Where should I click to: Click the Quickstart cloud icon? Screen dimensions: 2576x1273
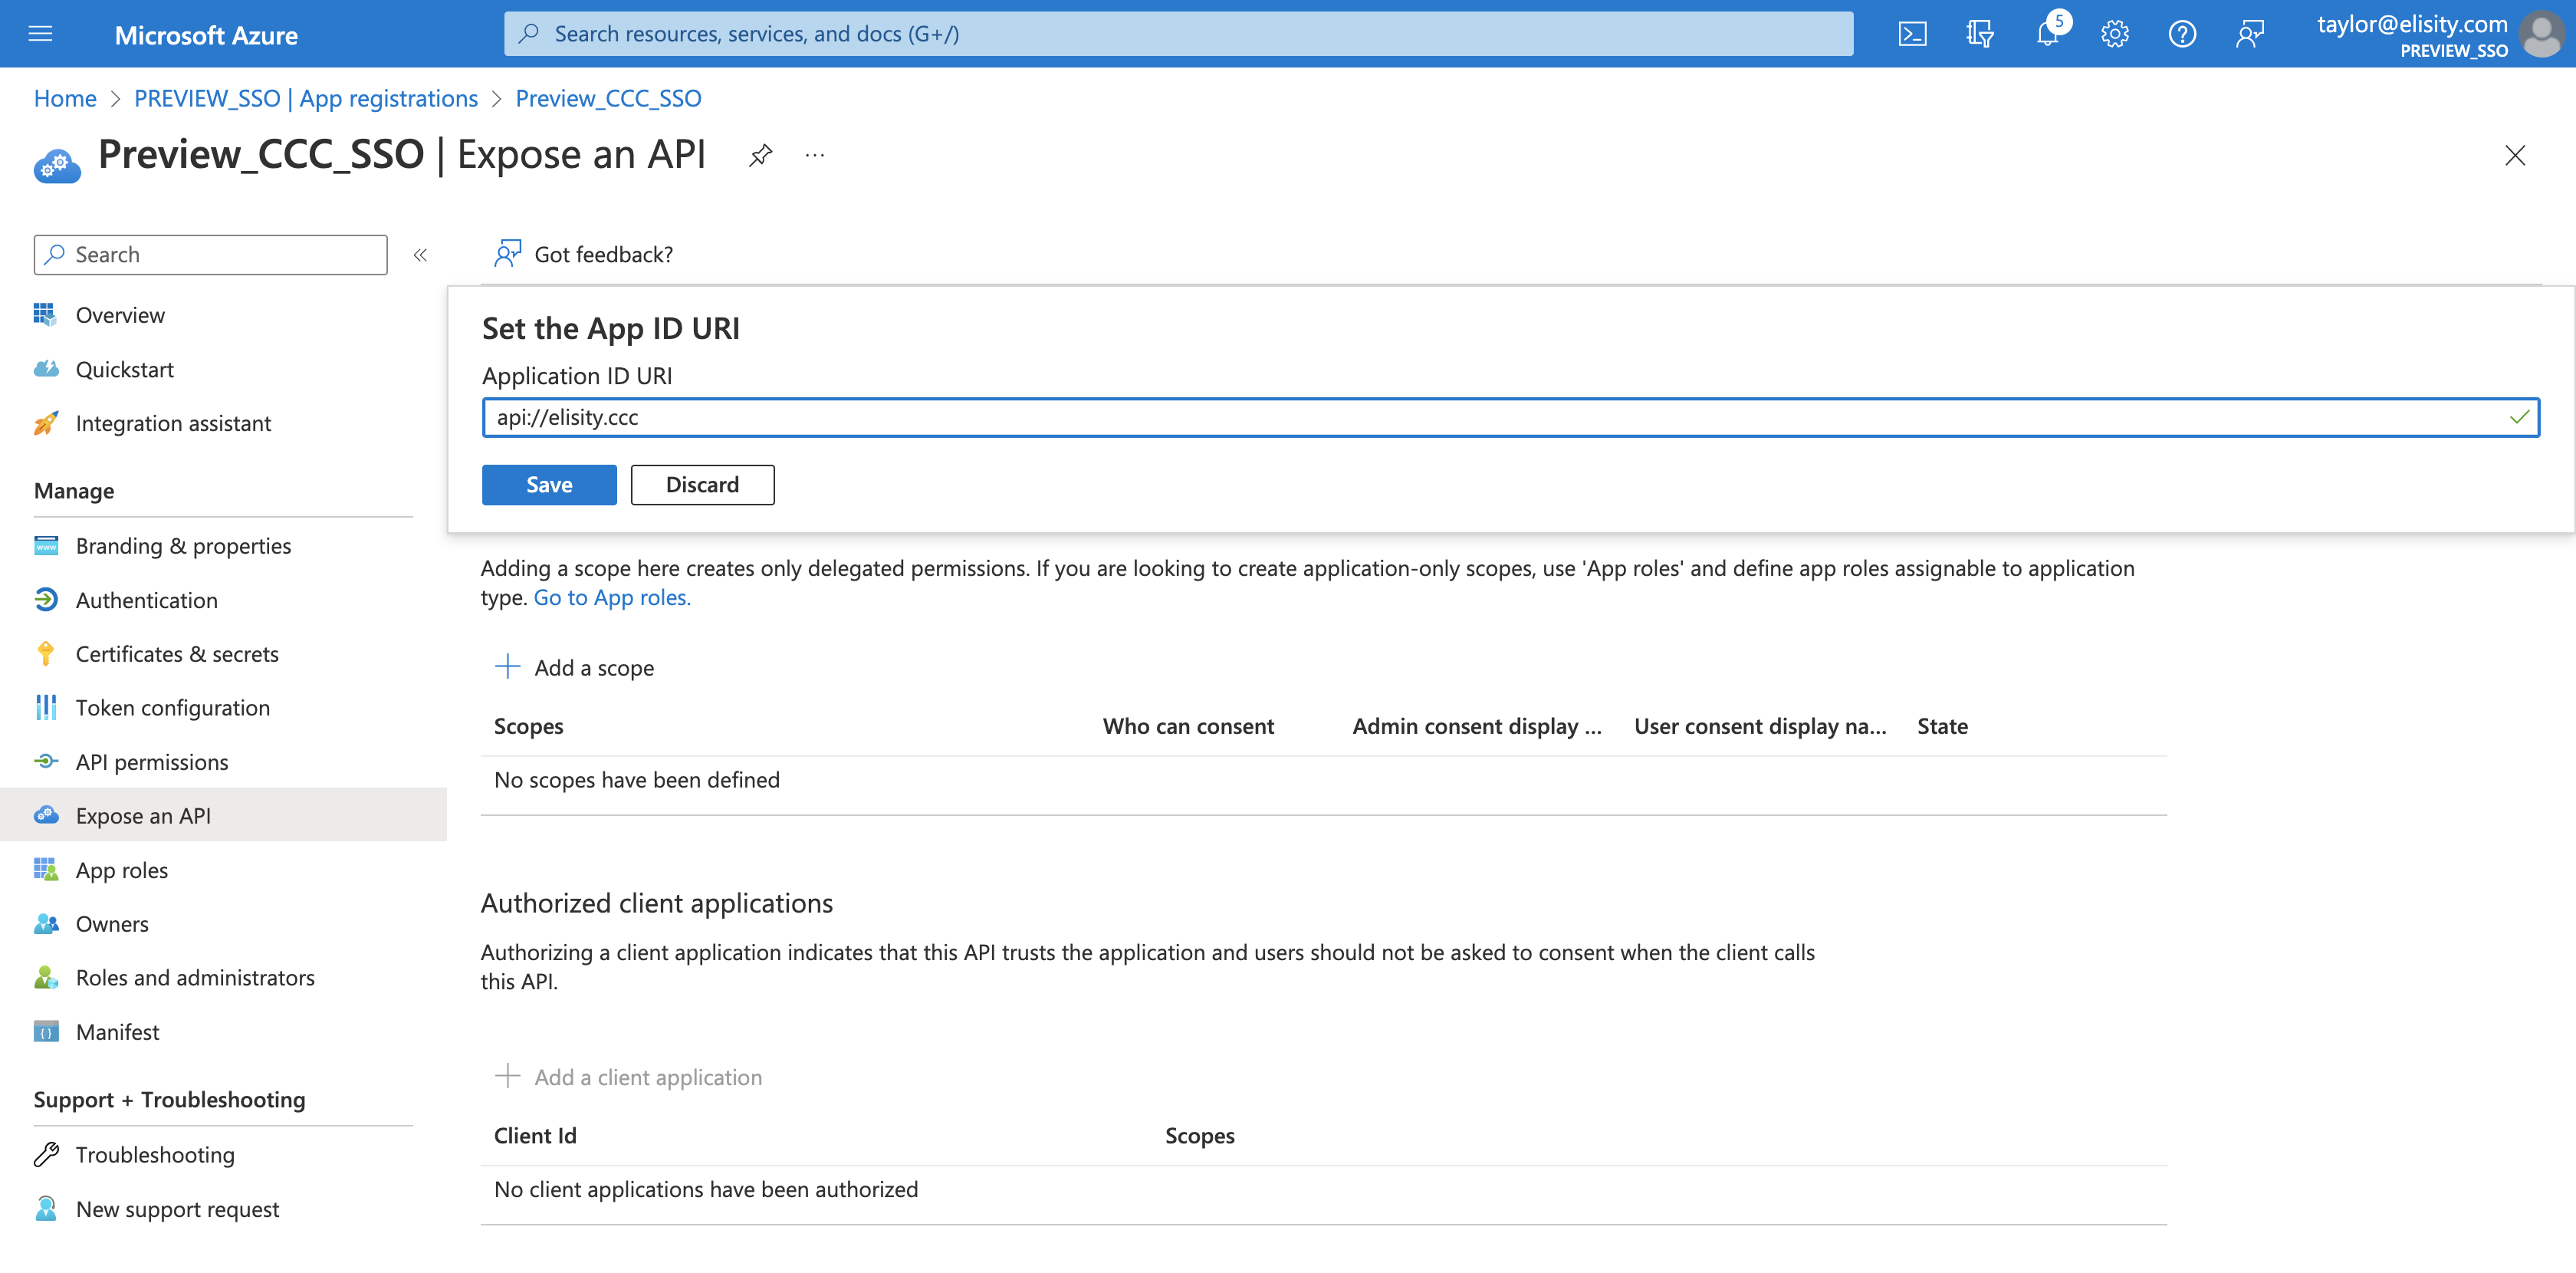tap(46, 369)
